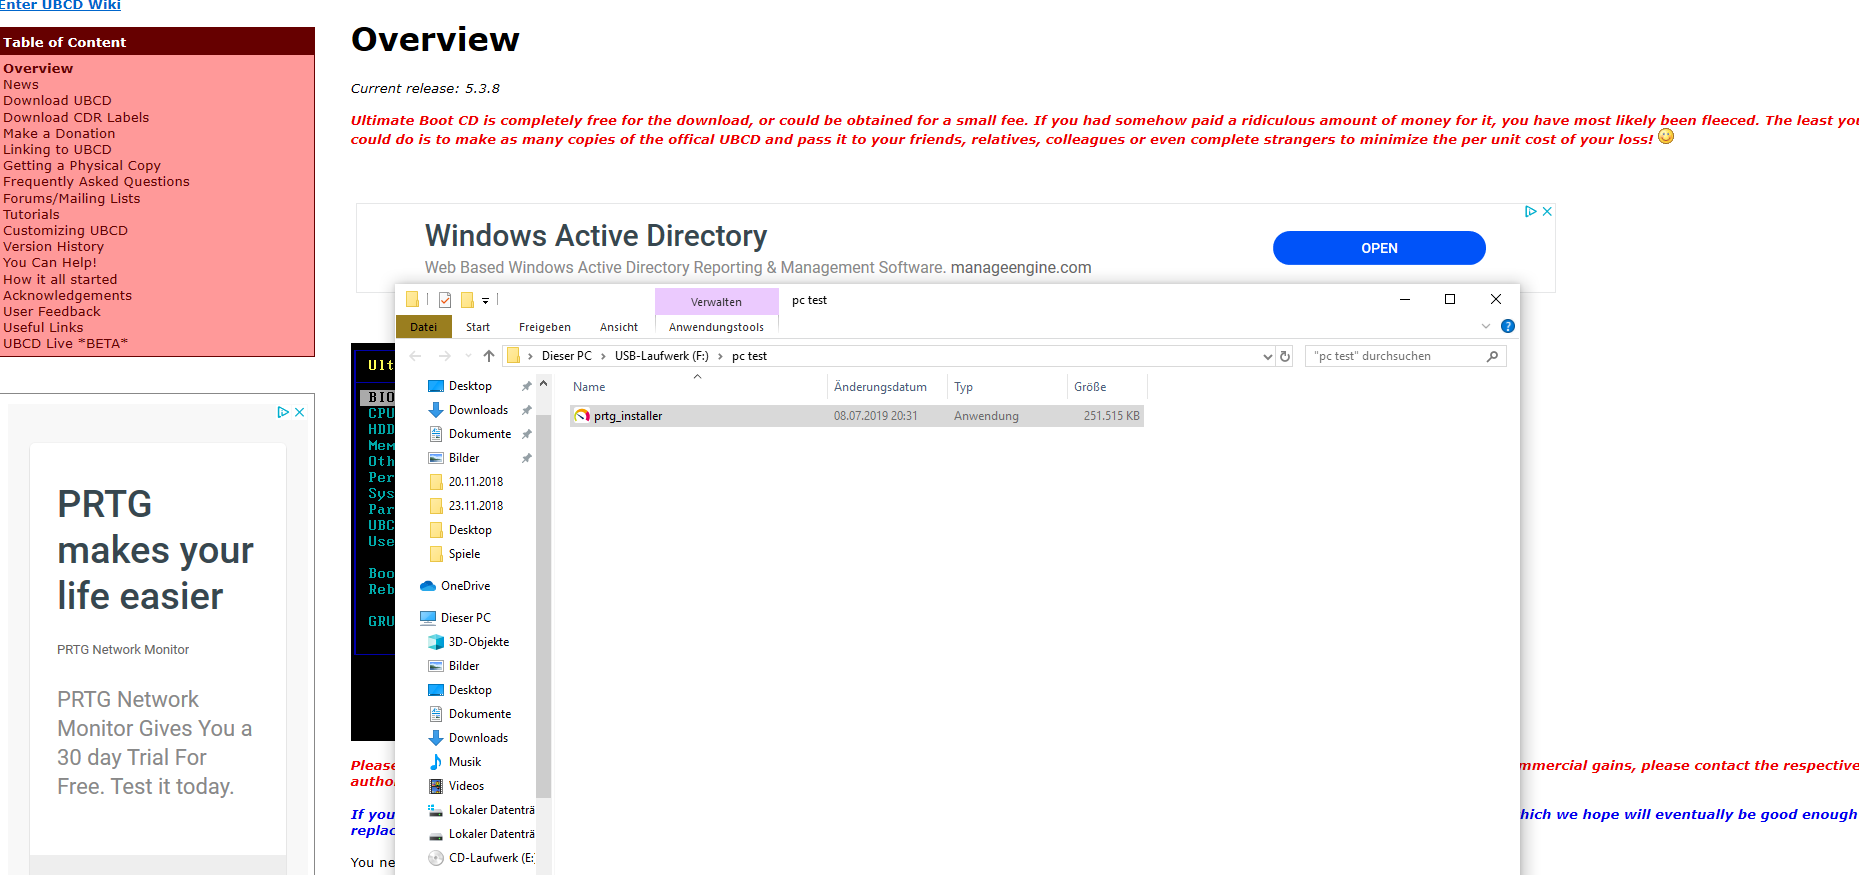Click the PRTG Network Monitor ad text
The width and height of the screenshot is (1859, 875).
tap(123, 650)
